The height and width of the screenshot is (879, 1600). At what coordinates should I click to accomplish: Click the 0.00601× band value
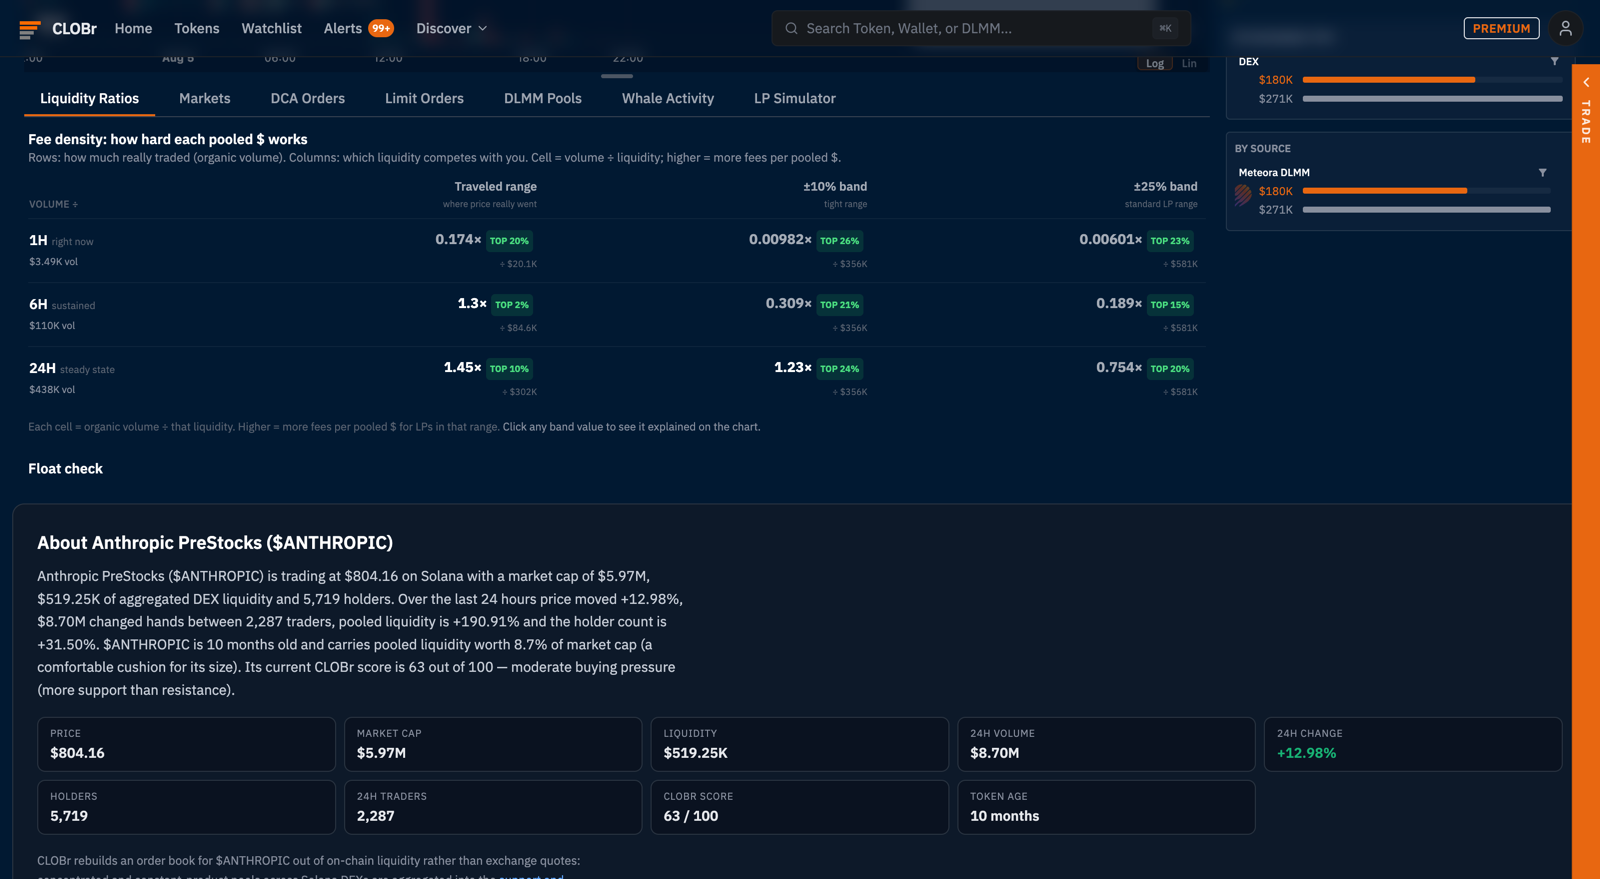point(1110,240)
